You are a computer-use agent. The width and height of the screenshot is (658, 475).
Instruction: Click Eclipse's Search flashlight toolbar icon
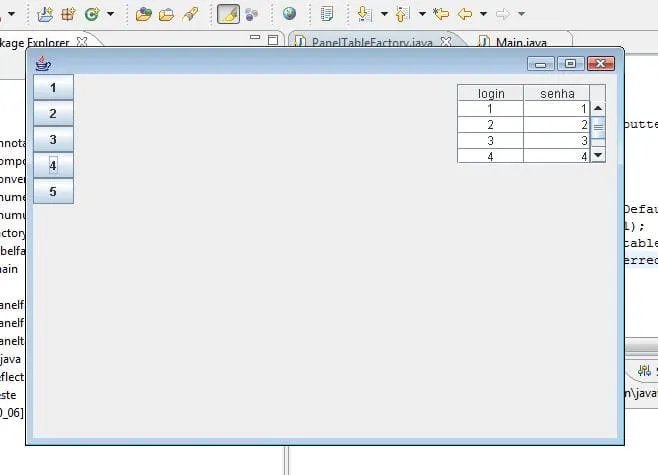point(190,14)
